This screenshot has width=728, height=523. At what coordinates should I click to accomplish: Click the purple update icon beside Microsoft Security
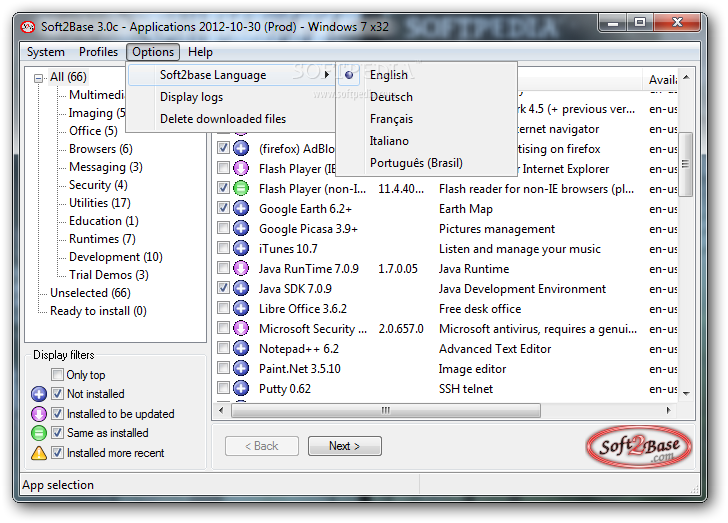click(240, 328)
